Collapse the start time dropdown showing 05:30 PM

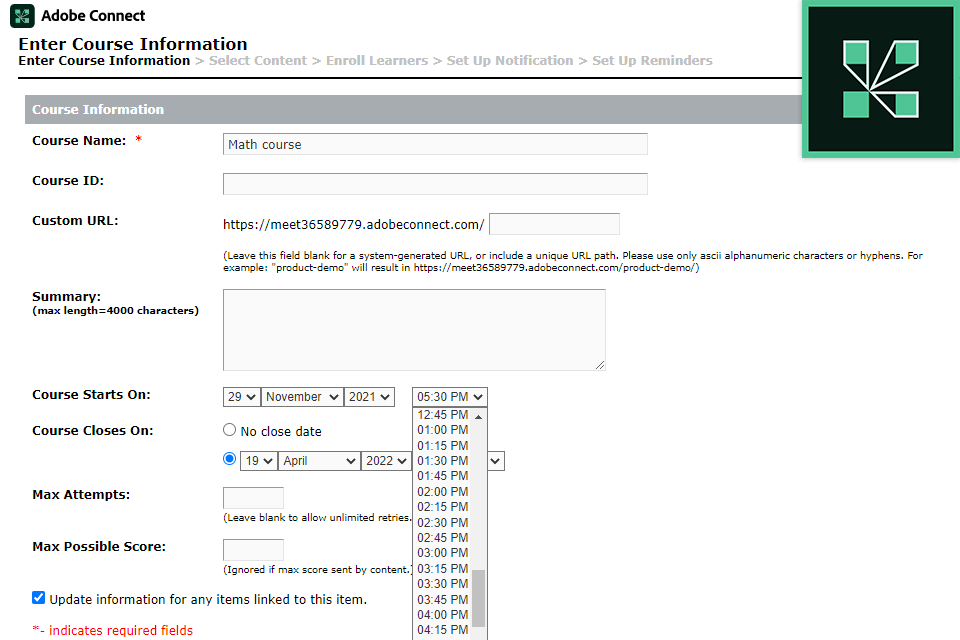[450, 397]
